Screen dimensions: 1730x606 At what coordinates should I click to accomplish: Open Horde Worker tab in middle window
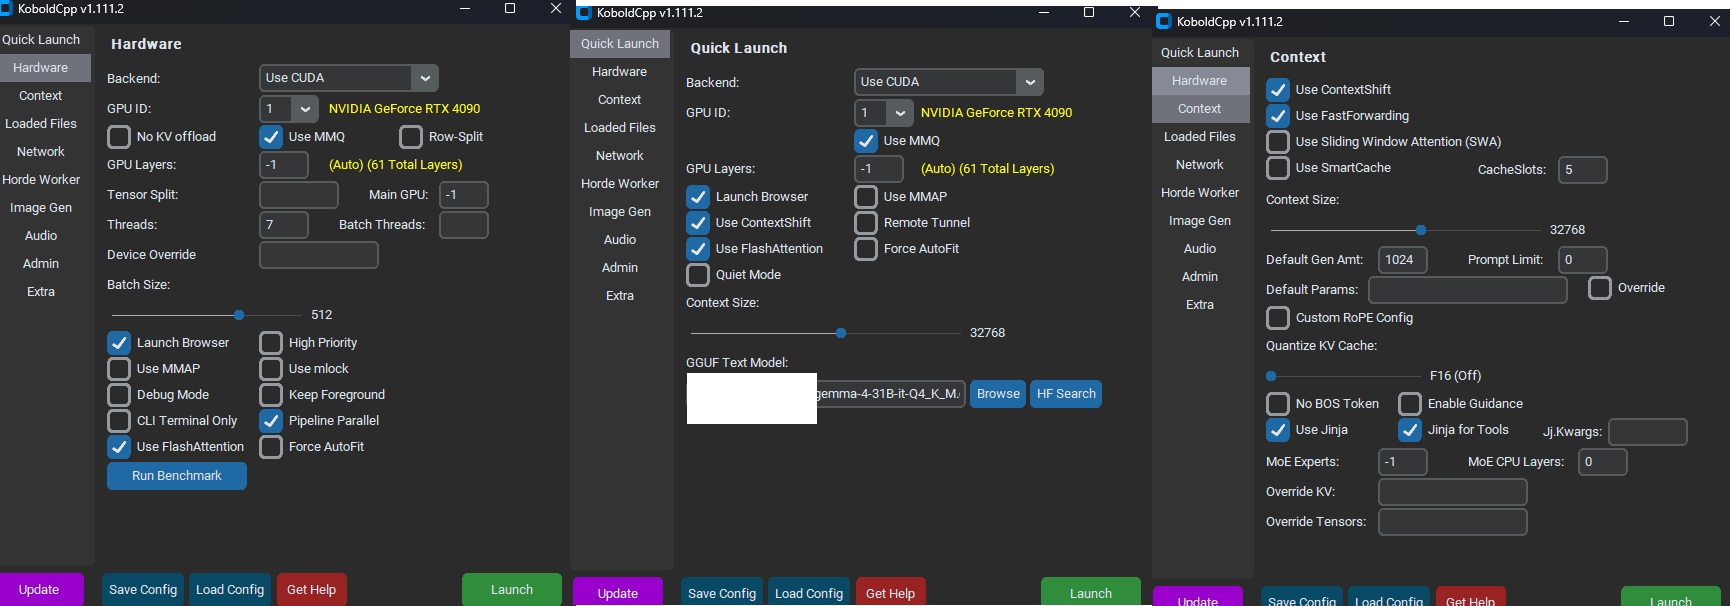coord(620,183)
